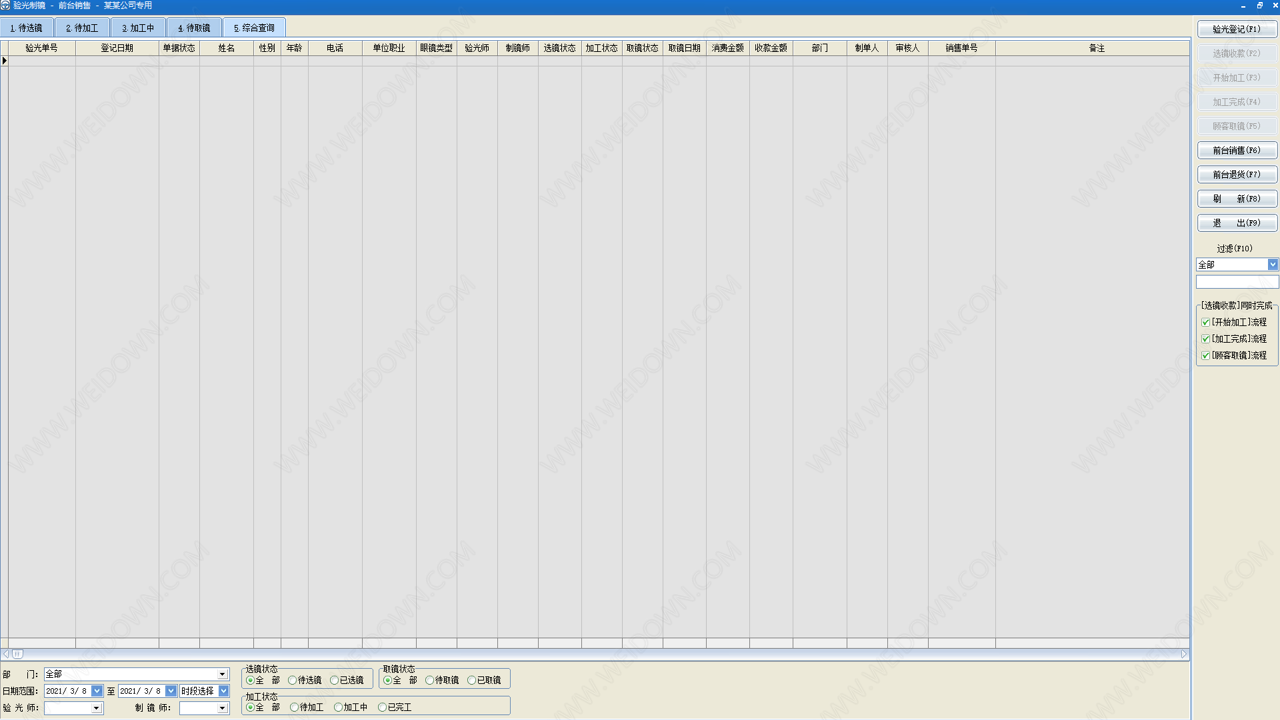The height and width of the screenshot is (720, 1280).
Task: Click the 眼镜类型 column header
Action: [x=437, y=48]
